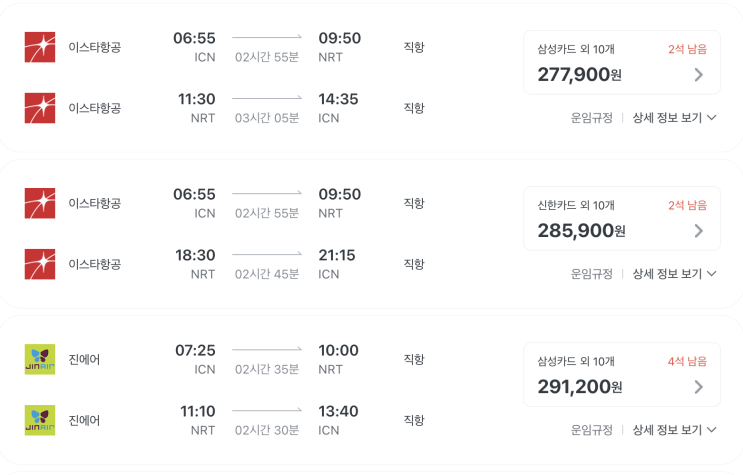The image size is (743, 475).
Task: Click Eastar Jet logo on 11:30 return flight
Action: pos(40,108)
